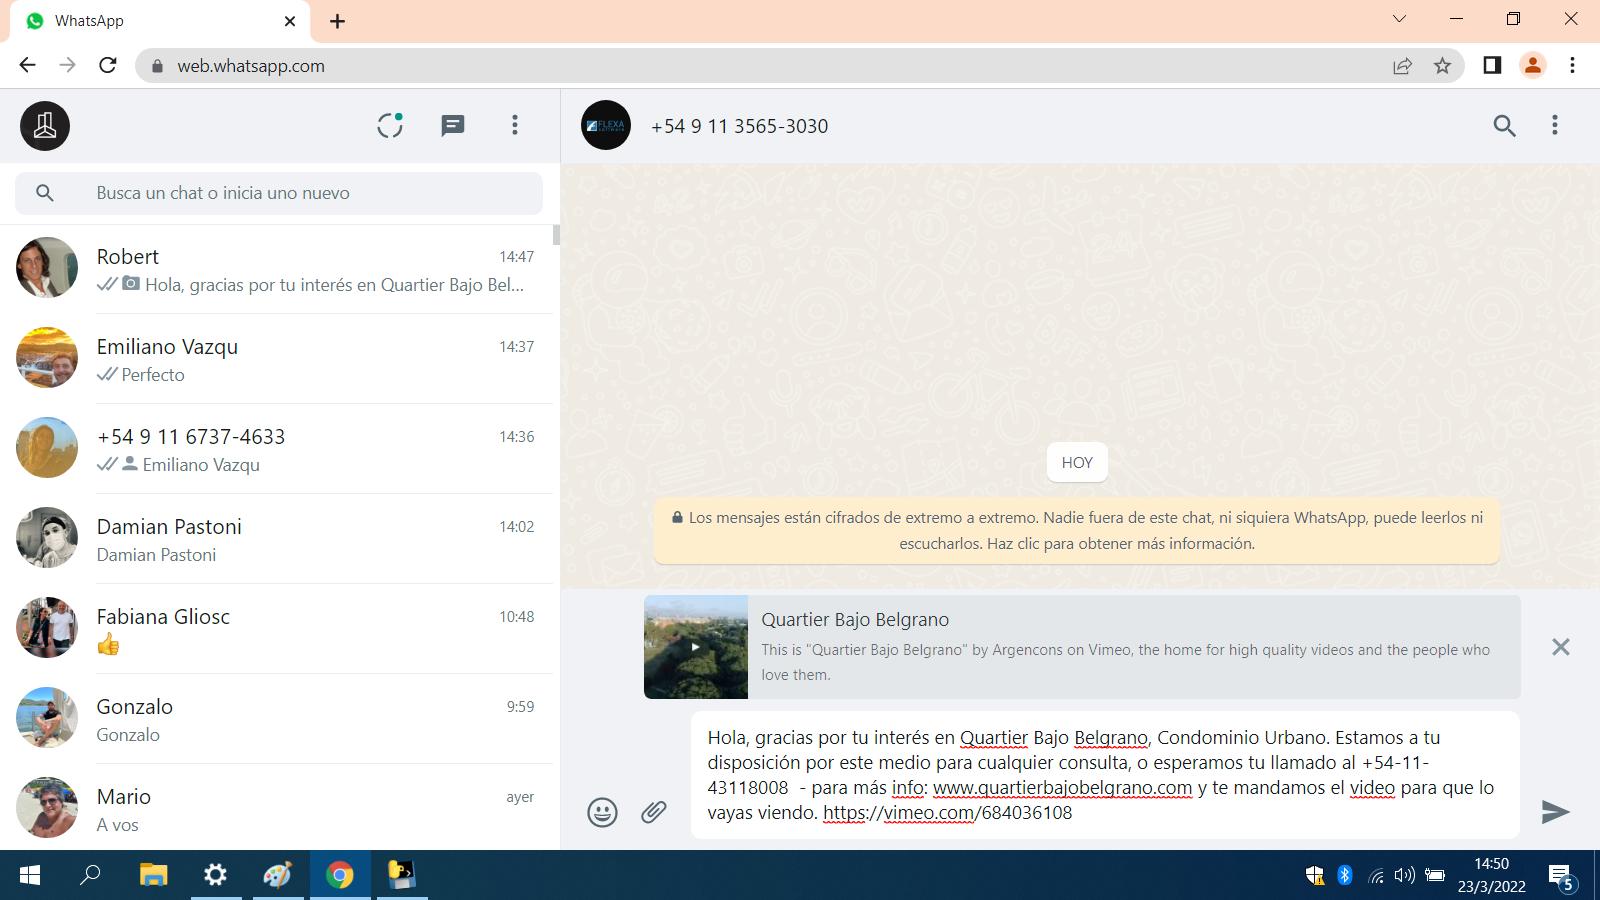Open Settings gear in taskbar

pos(215,876)
